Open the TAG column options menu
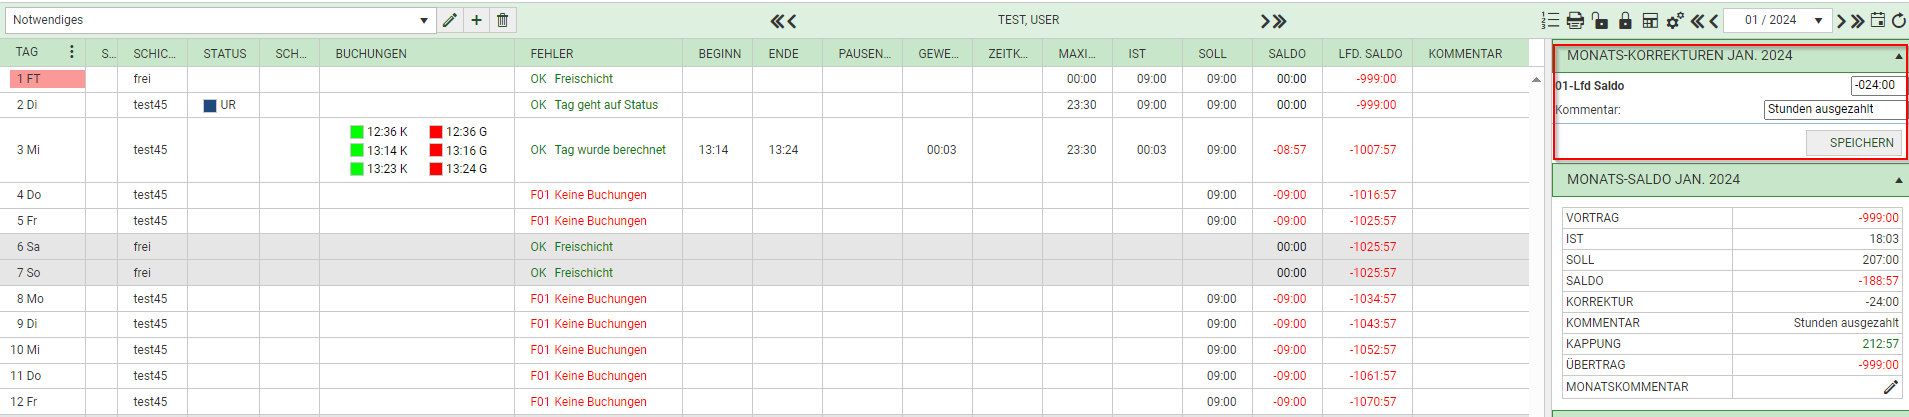Viewport: 1909px width, 417px height. tap(71, 52)
